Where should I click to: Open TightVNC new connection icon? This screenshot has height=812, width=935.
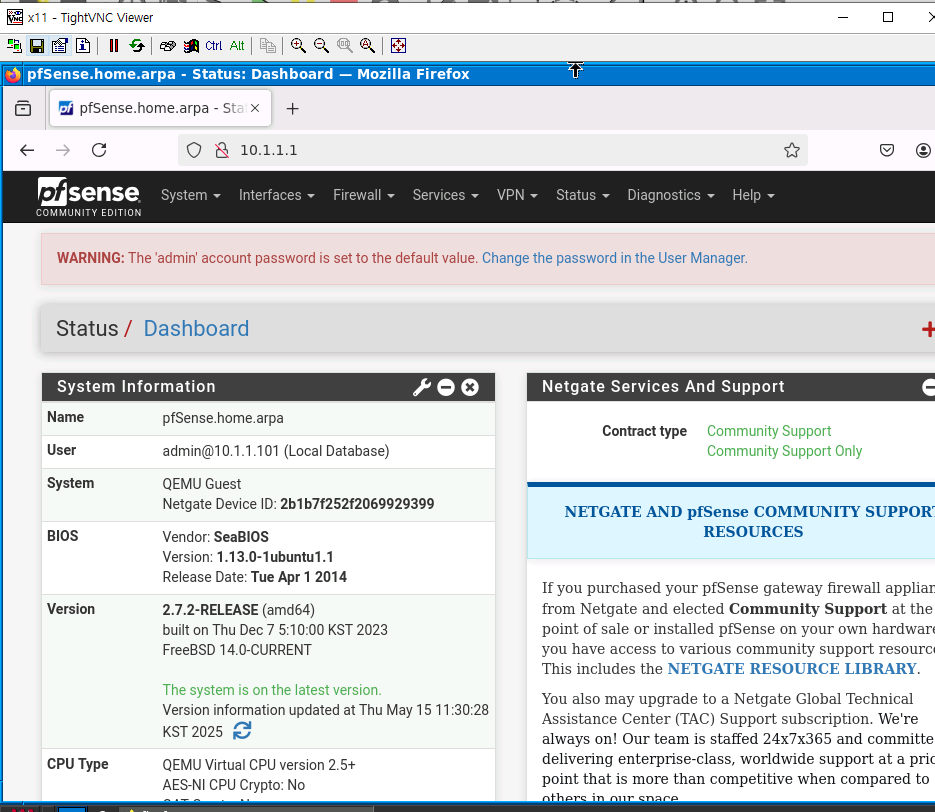(x=14, y=45)
